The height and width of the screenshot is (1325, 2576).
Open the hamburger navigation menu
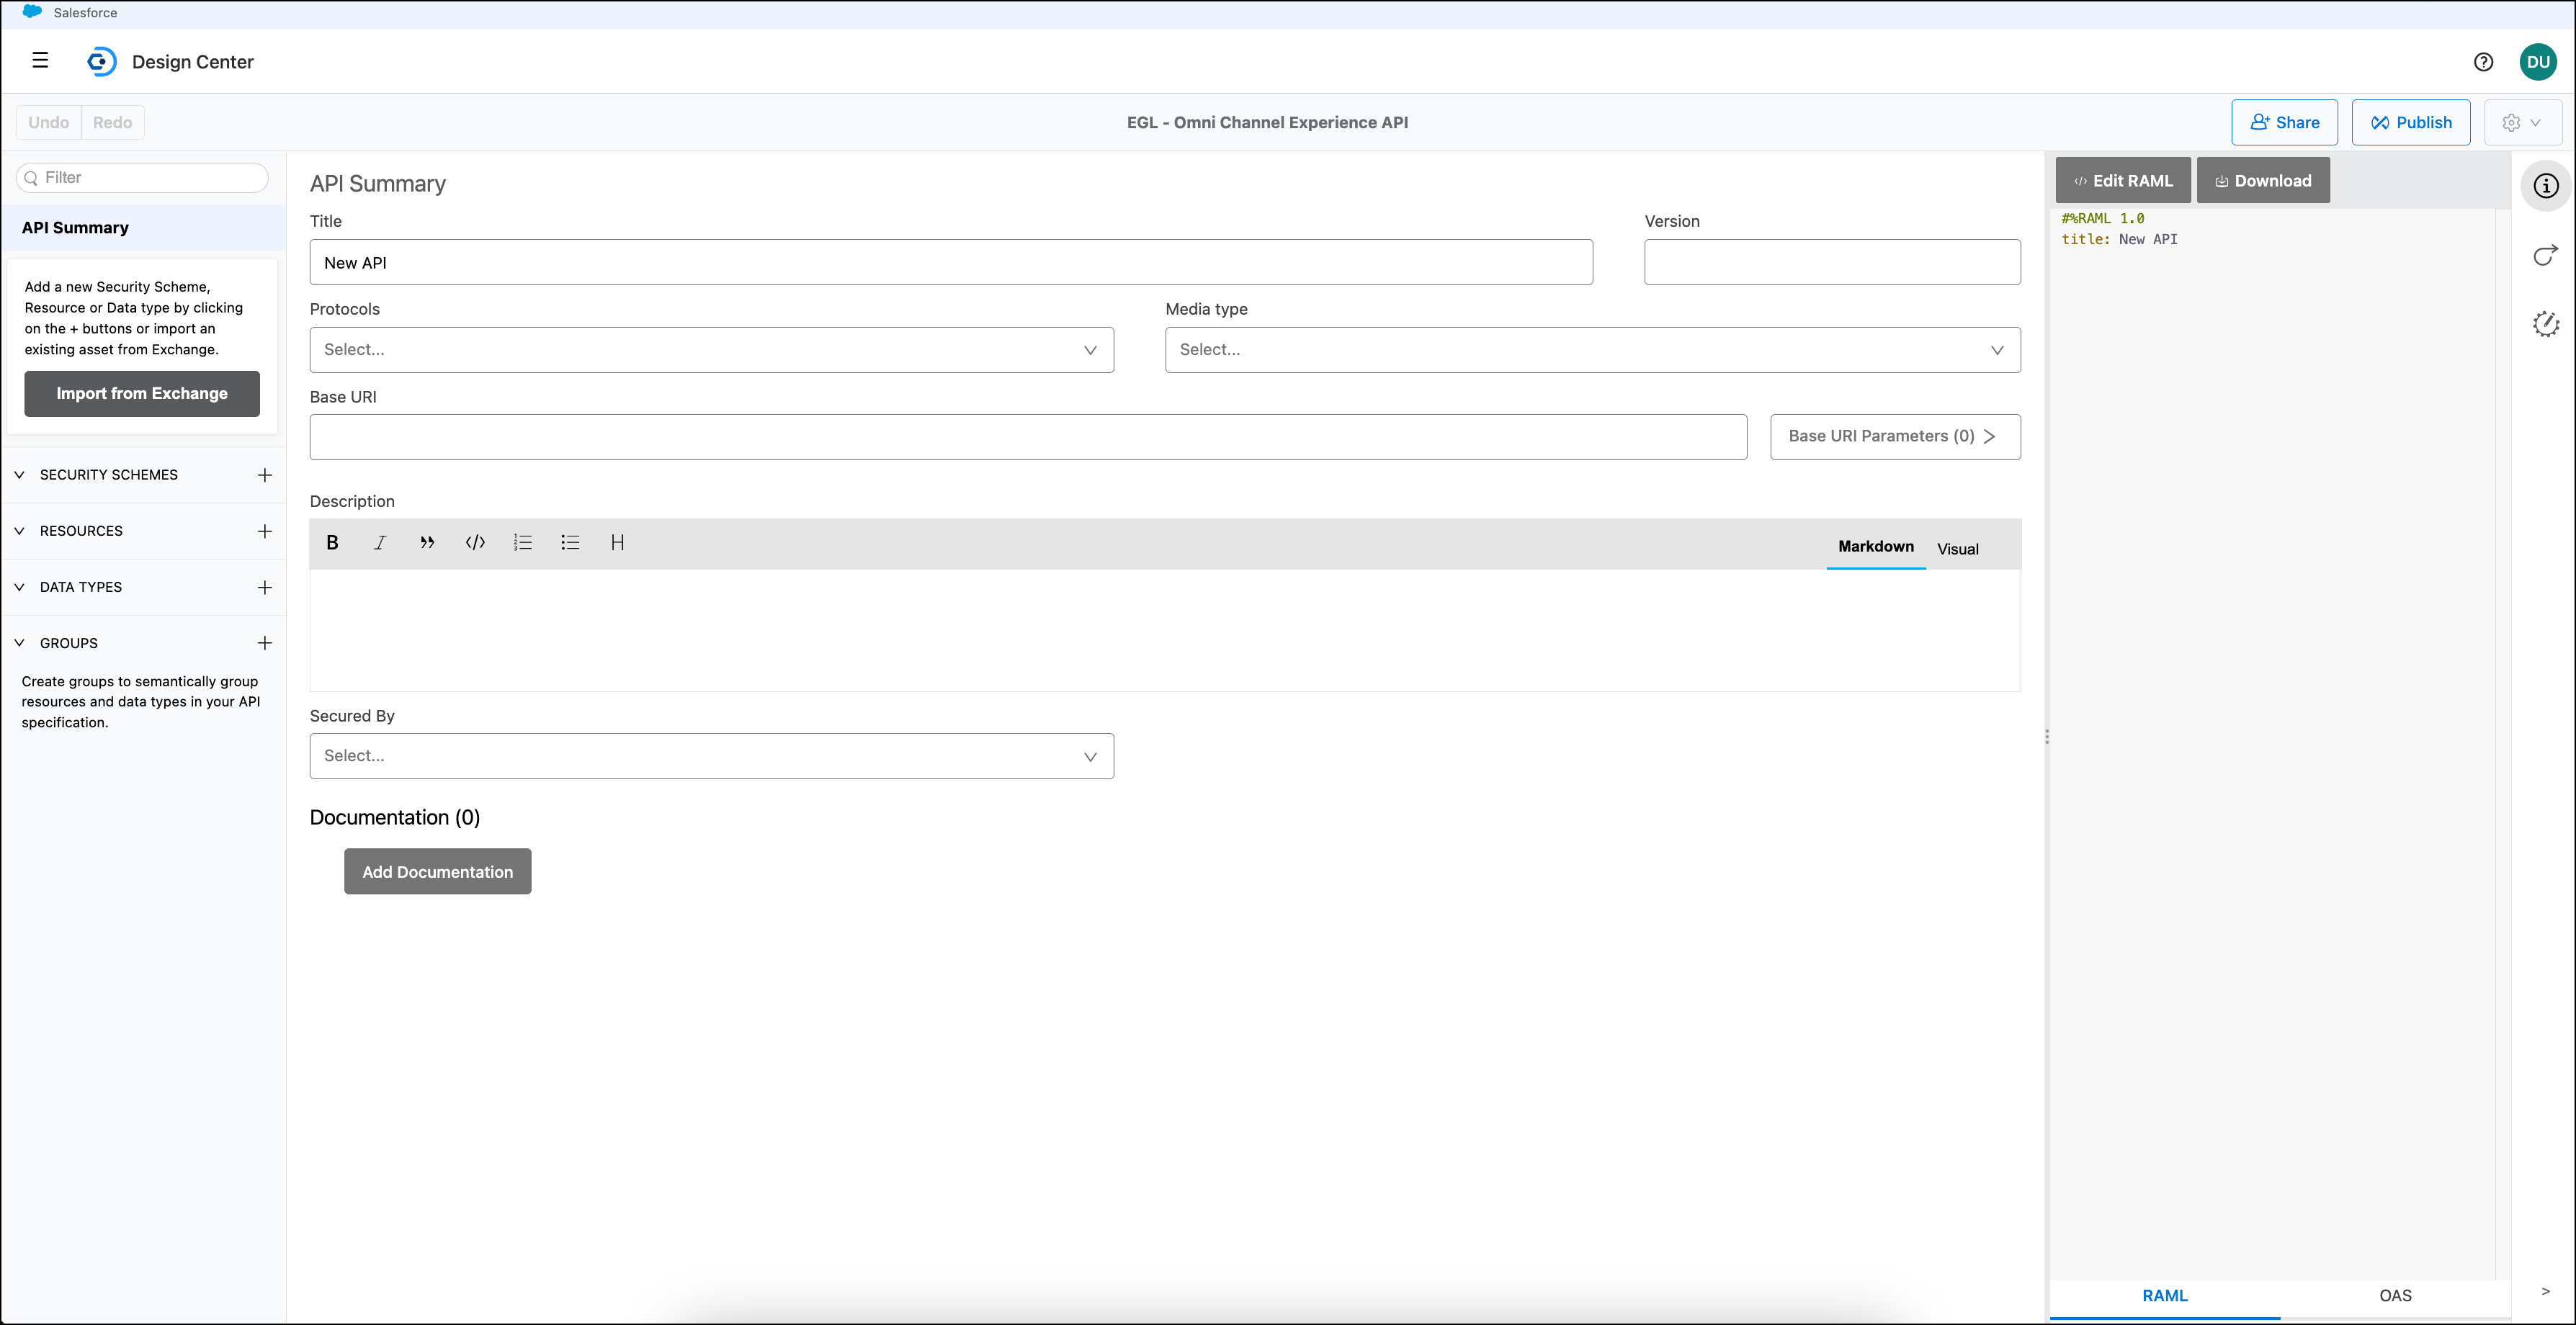[40, 61]
